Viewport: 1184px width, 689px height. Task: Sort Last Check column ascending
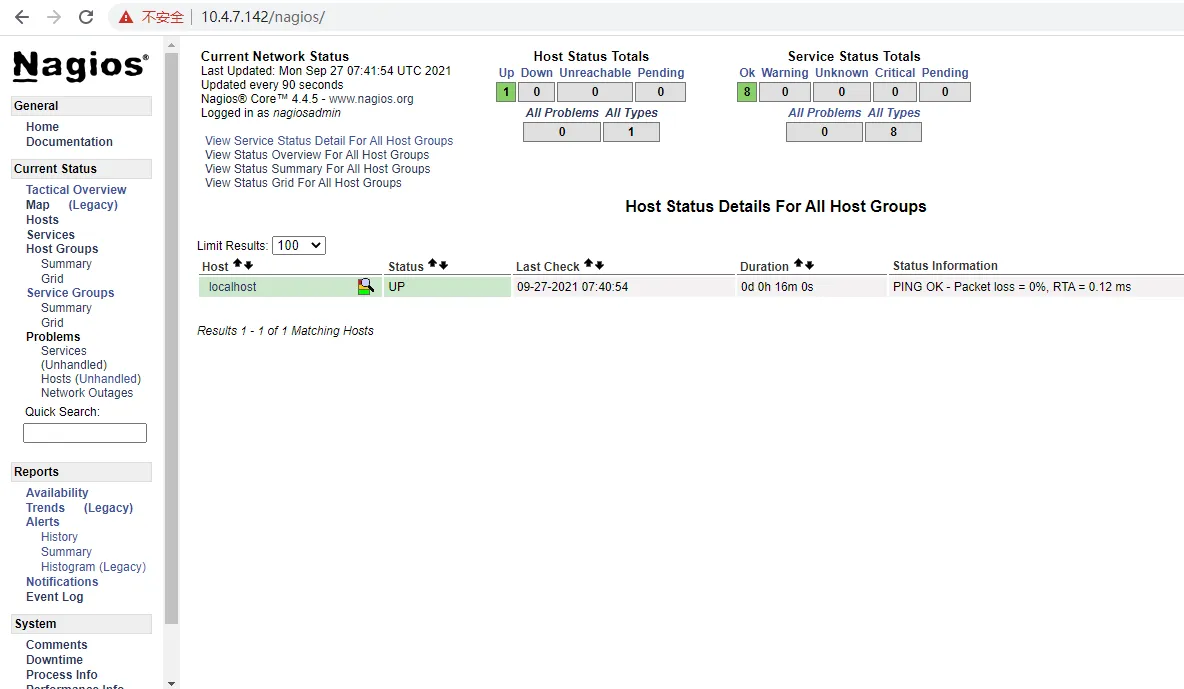[589, 264]
